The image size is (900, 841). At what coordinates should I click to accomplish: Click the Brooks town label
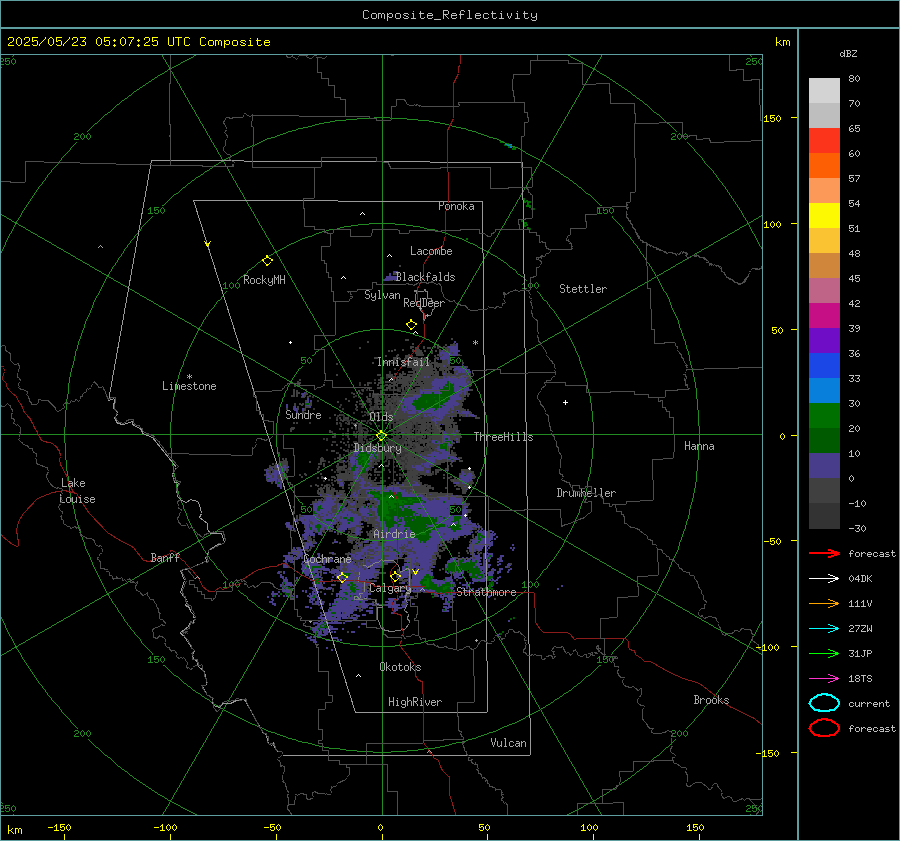[711, 700]
